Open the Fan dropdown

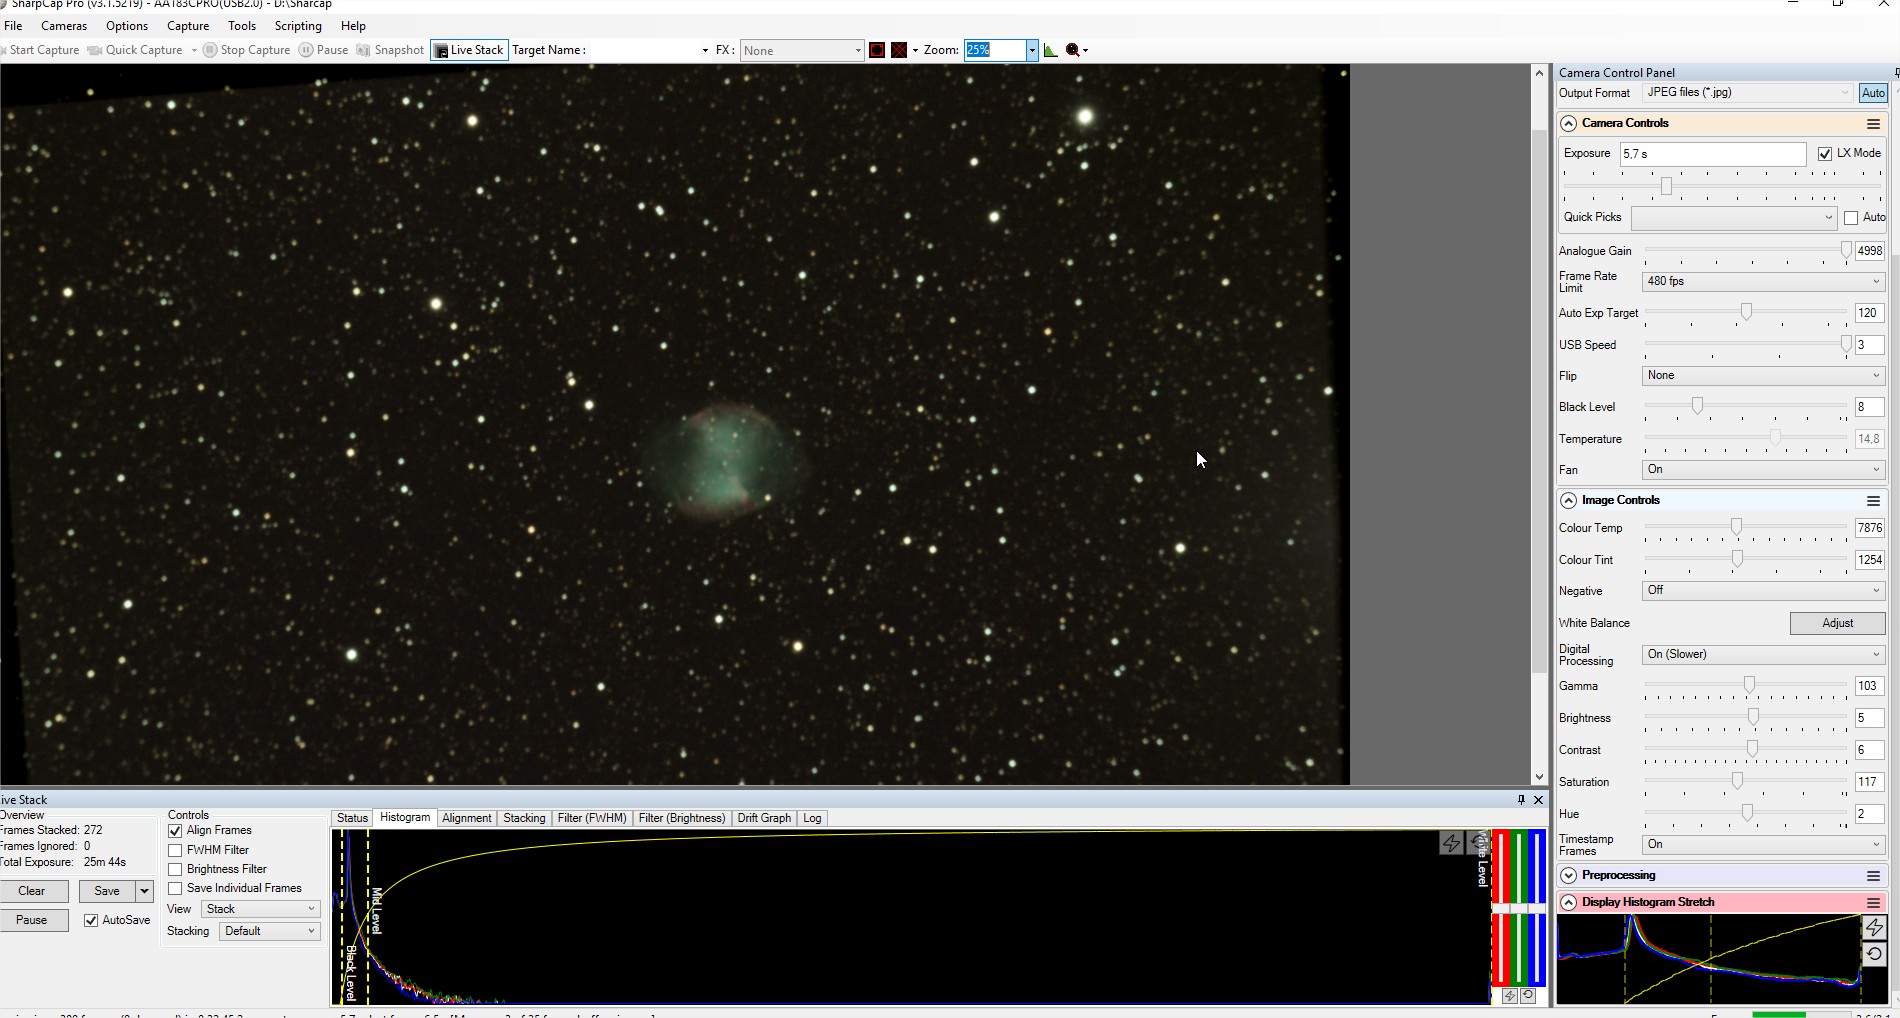click(1764, 470)
